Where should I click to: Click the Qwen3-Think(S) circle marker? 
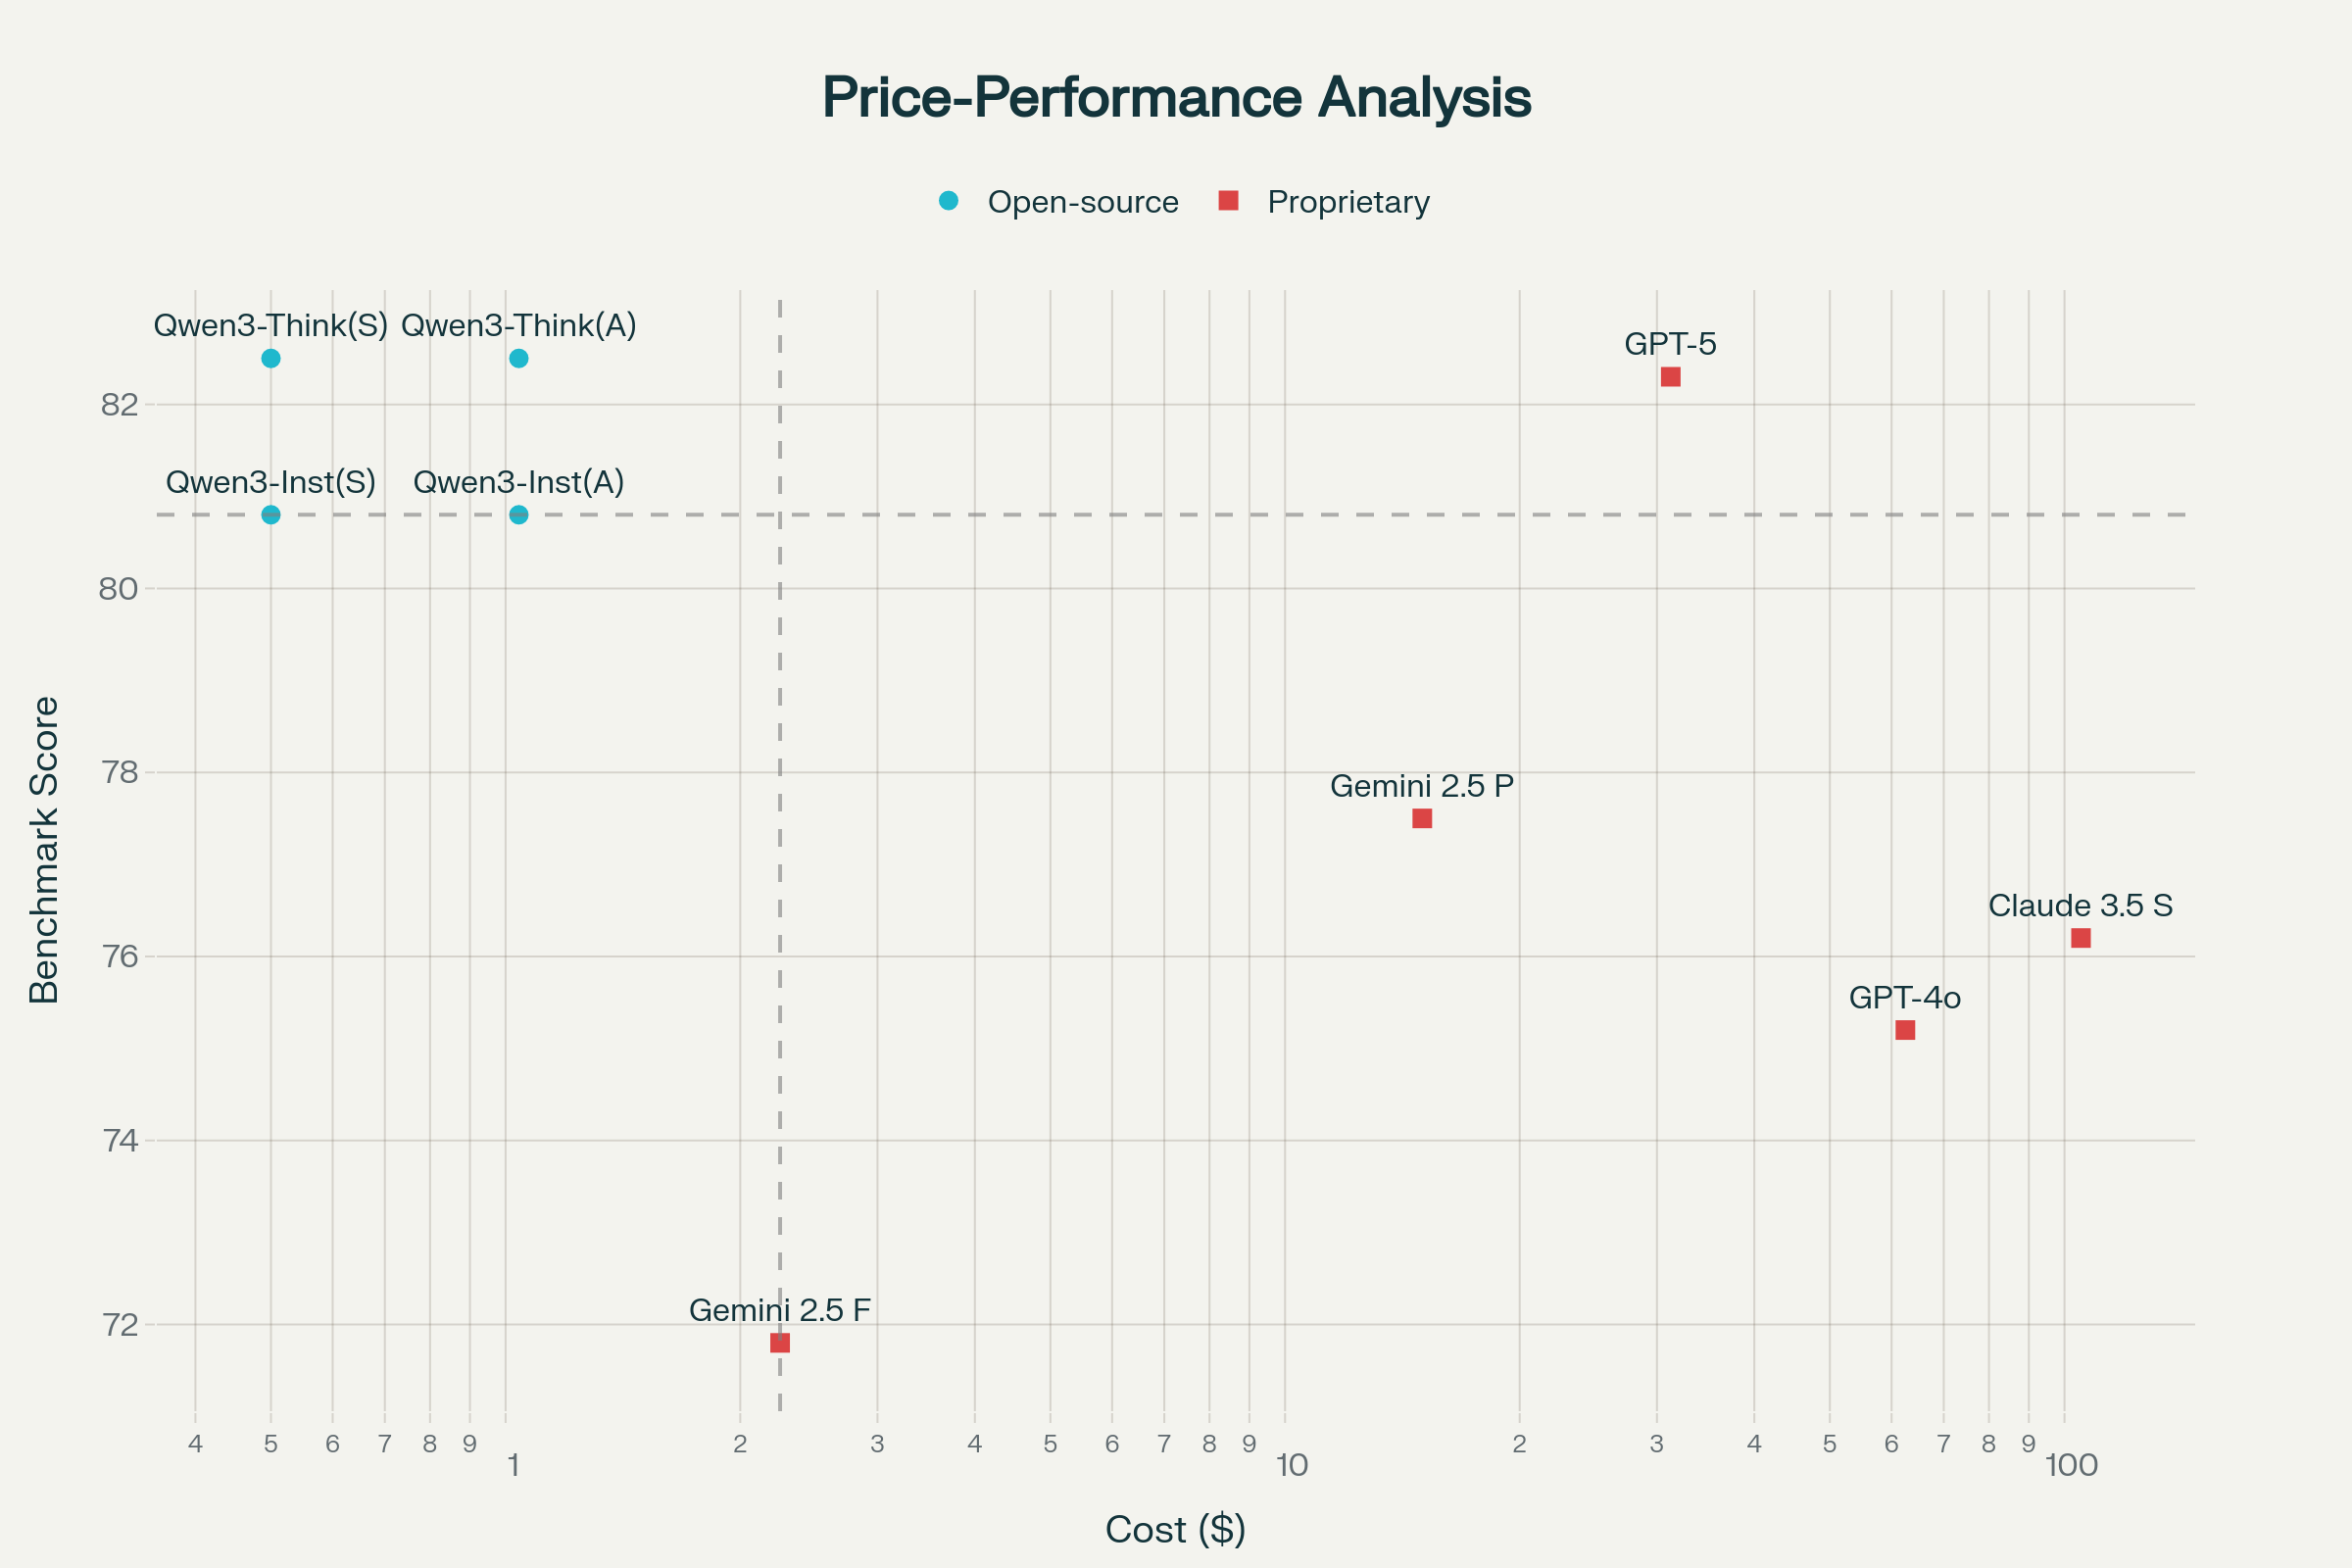coord(271,359)
